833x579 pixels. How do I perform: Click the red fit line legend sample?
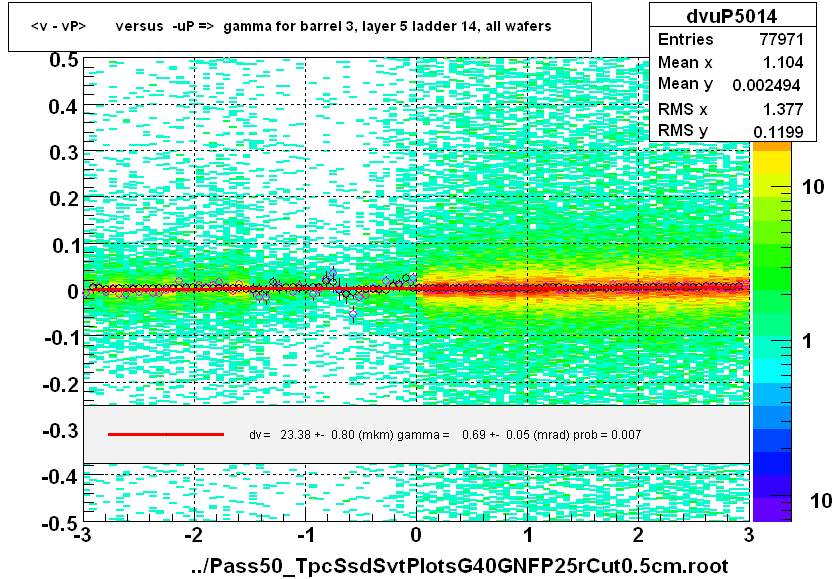tap(166, 435)
